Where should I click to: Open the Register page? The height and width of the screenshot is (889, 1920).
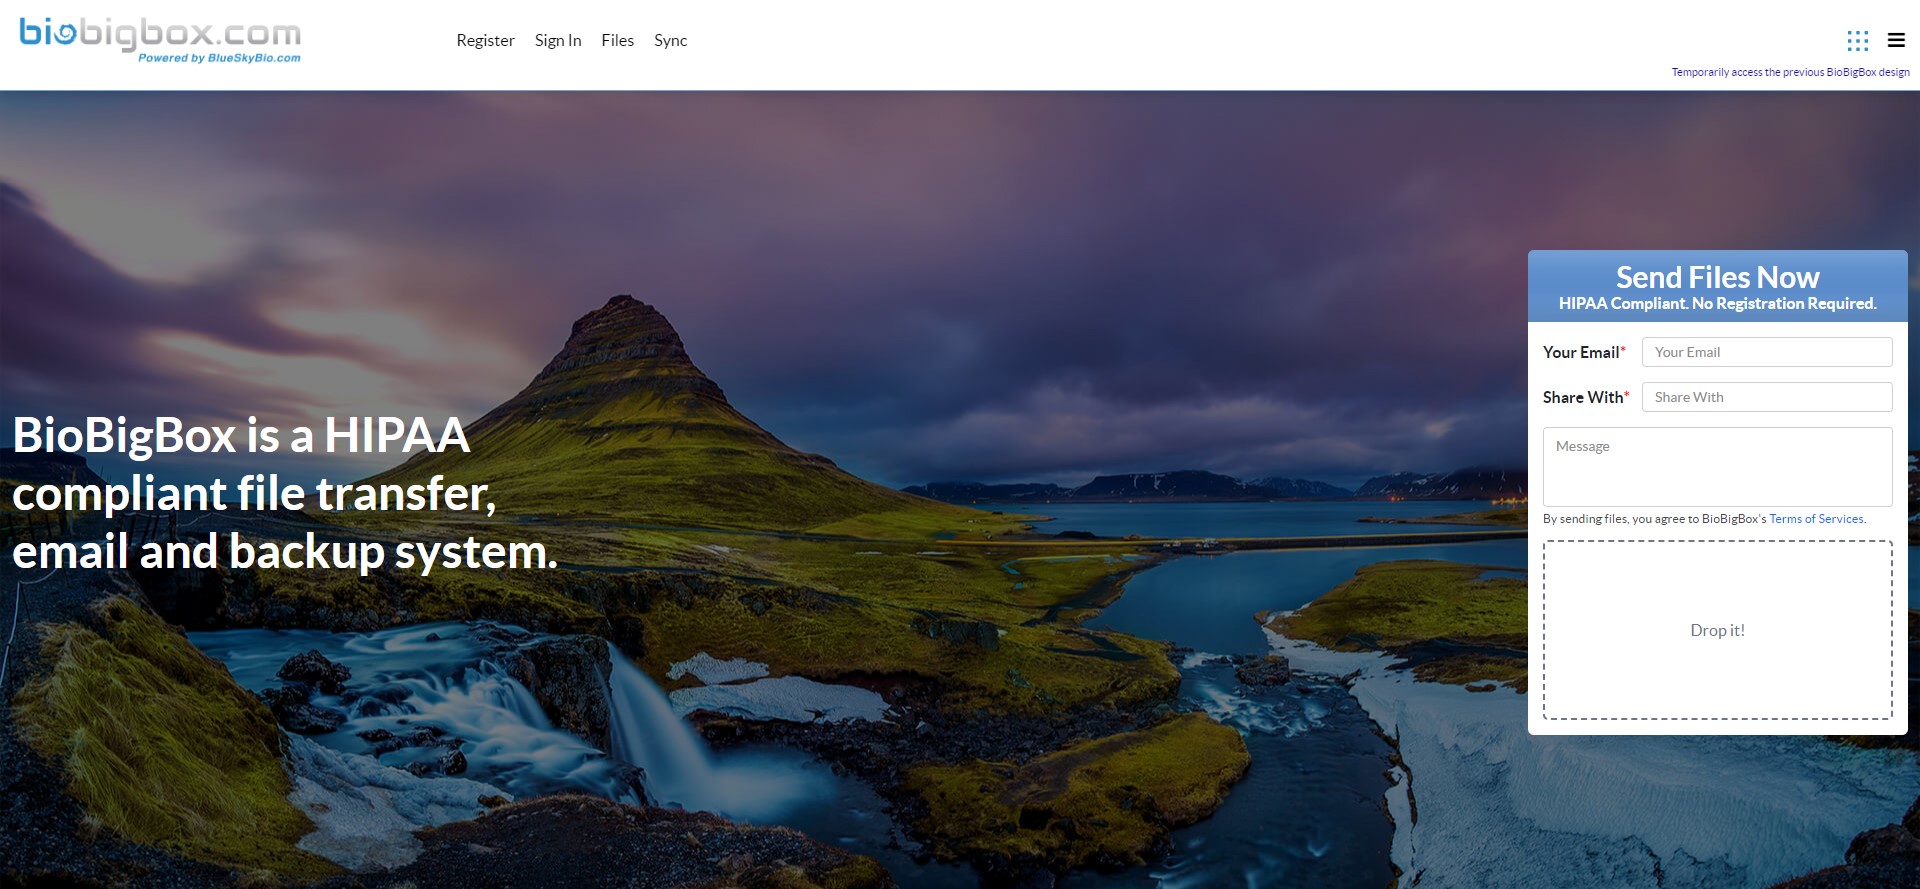pos(485,40)
